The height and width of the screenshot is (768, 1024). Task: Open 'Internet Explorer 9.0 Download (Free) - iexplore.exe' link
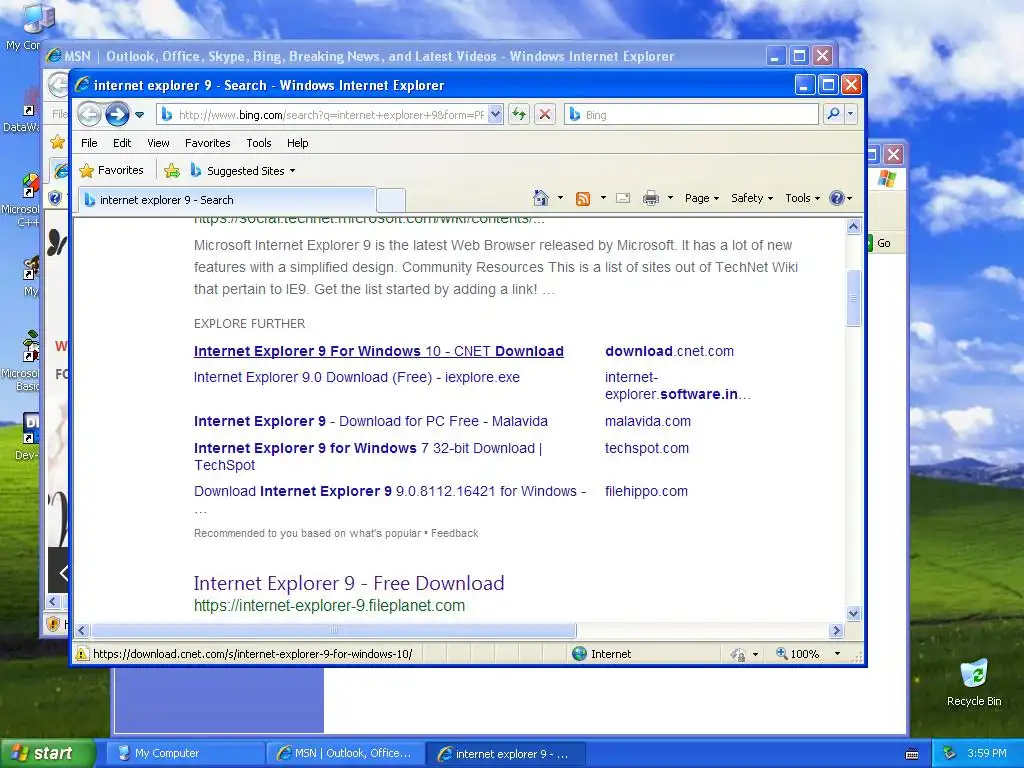(x=357, y=377)
